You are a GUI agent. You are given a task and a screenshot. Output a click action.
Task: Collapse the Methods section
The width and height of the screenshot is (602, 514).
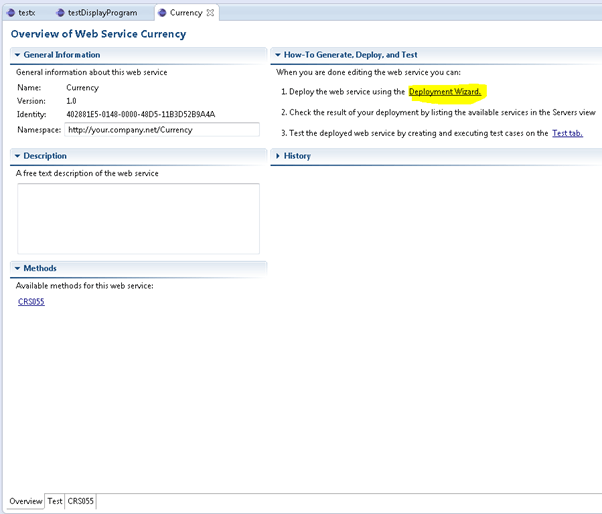(x=17, y=268)
